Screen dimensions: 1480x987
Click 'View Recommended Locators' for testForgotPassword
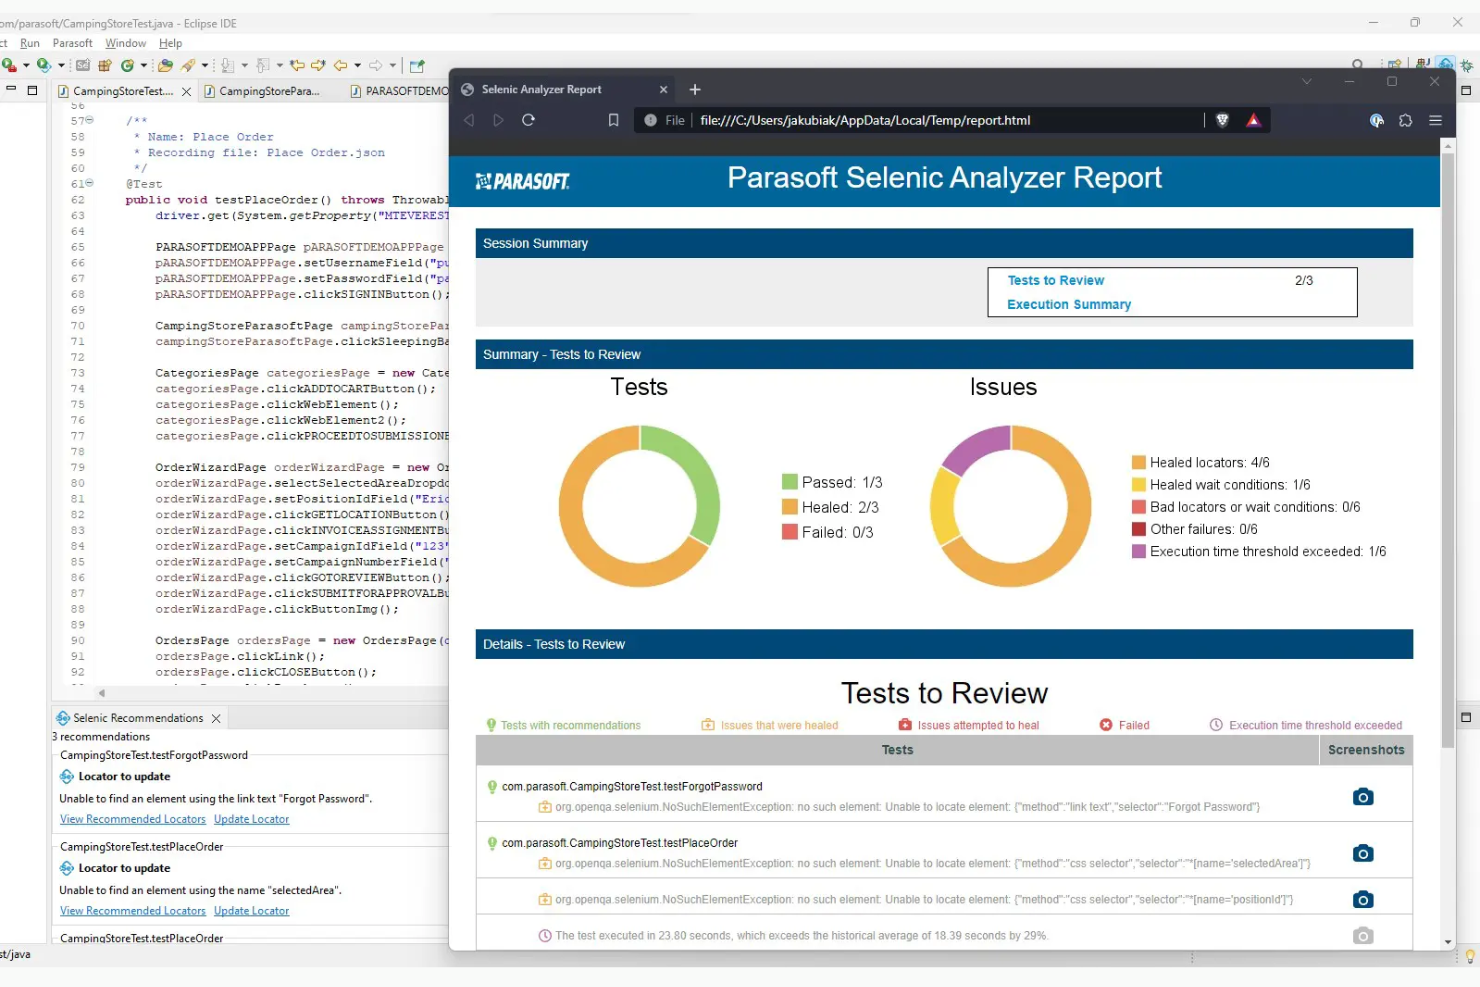[x=132, y=819]
